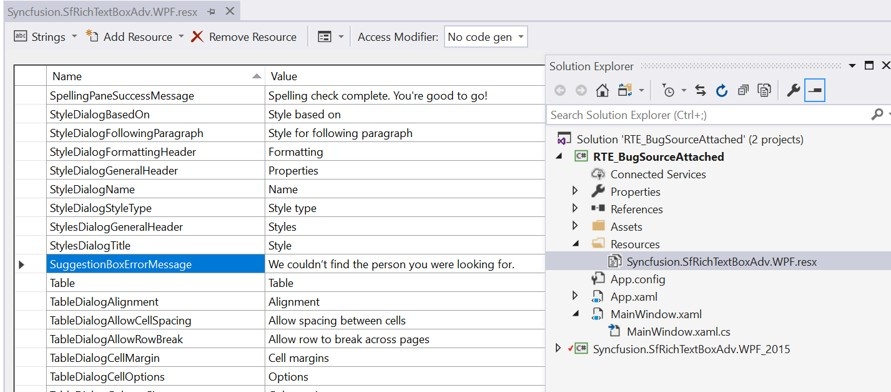Click the Remove Resource red X
891x392 pixels.
point(197,37)
